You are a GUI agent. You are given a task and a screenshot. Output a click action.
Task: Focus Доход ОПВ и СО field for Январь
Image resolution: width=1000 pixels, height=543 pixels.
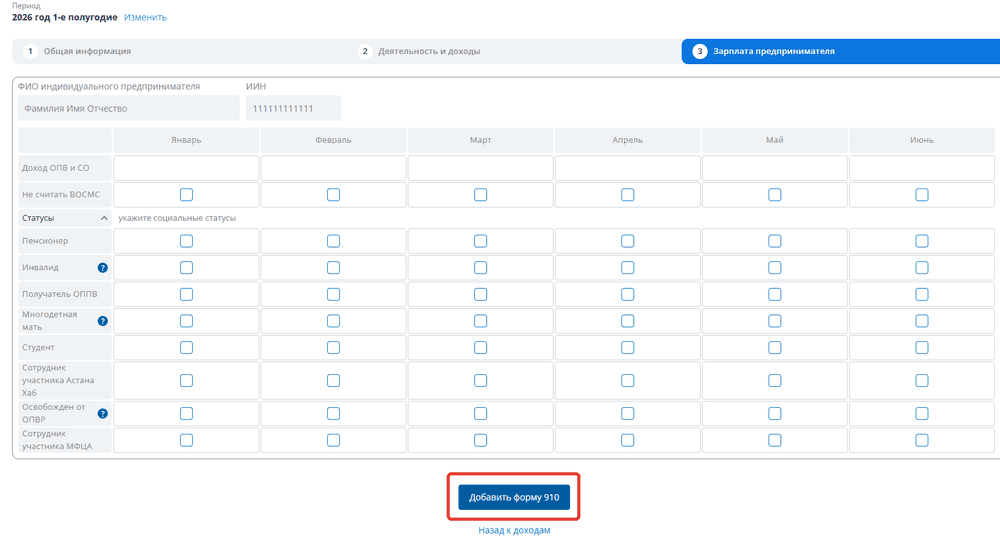click(186, 168)
